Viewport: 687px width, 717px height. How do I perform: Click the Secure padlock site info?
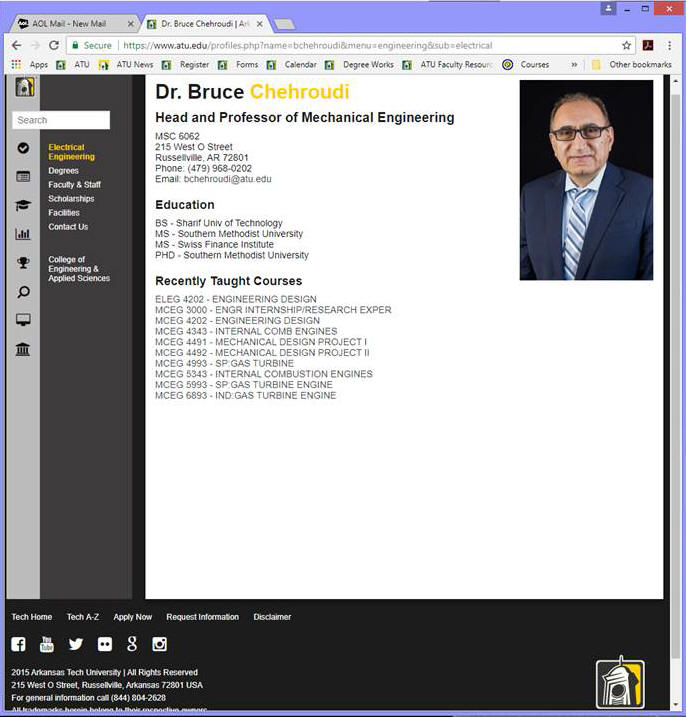pos(92,45)
